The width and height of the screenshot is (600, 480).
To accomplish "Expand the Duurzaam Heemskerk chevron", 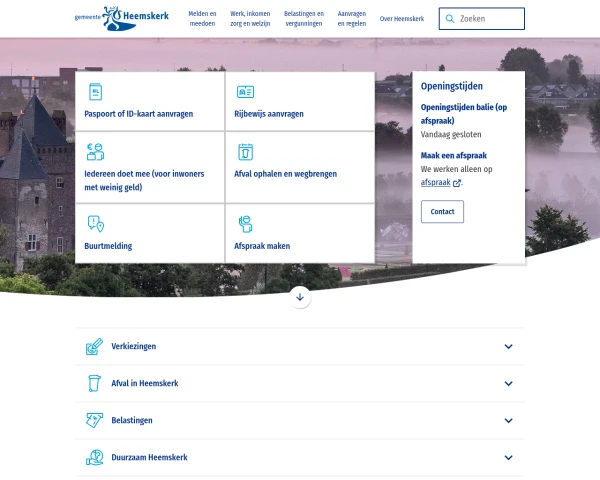I will coord(508,458).
